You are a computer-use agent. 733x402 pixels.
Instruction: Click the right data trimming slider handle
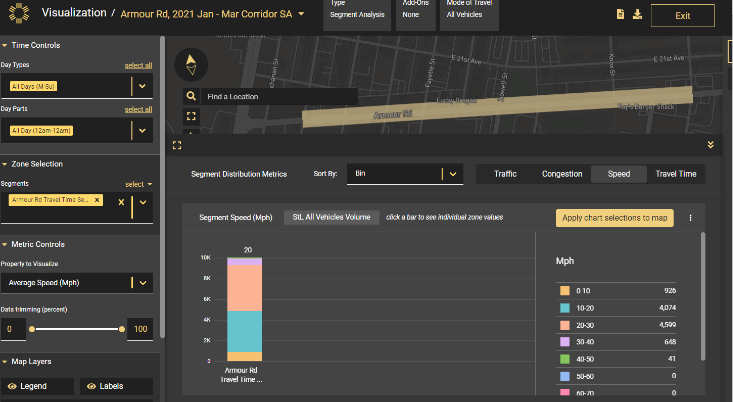point(122,329)
